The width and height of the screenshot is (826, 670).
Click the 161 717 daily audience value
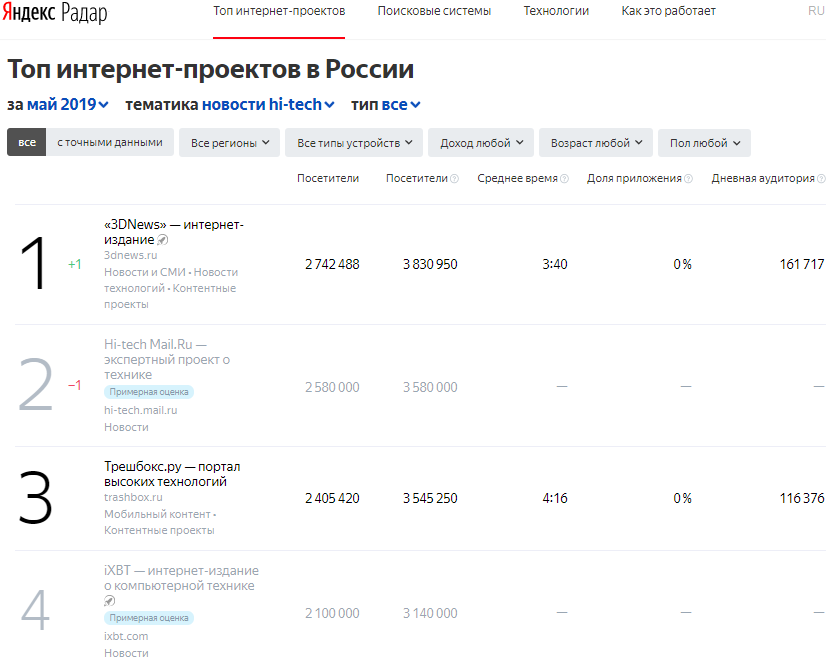pos(802,264)
